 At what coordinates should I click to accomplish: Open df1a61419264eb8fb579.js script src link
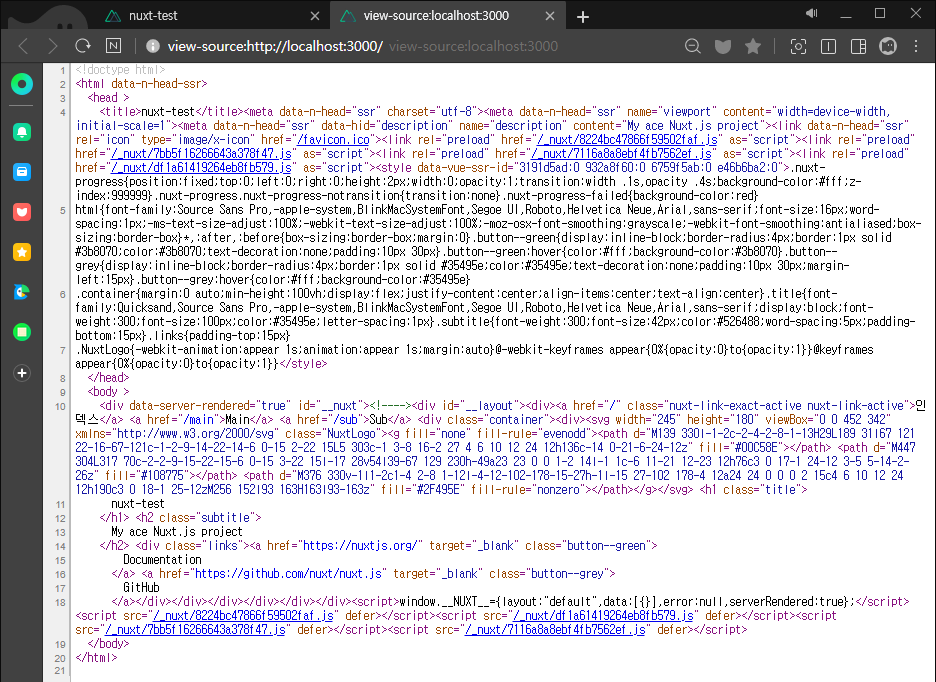[x=603, y=616]
